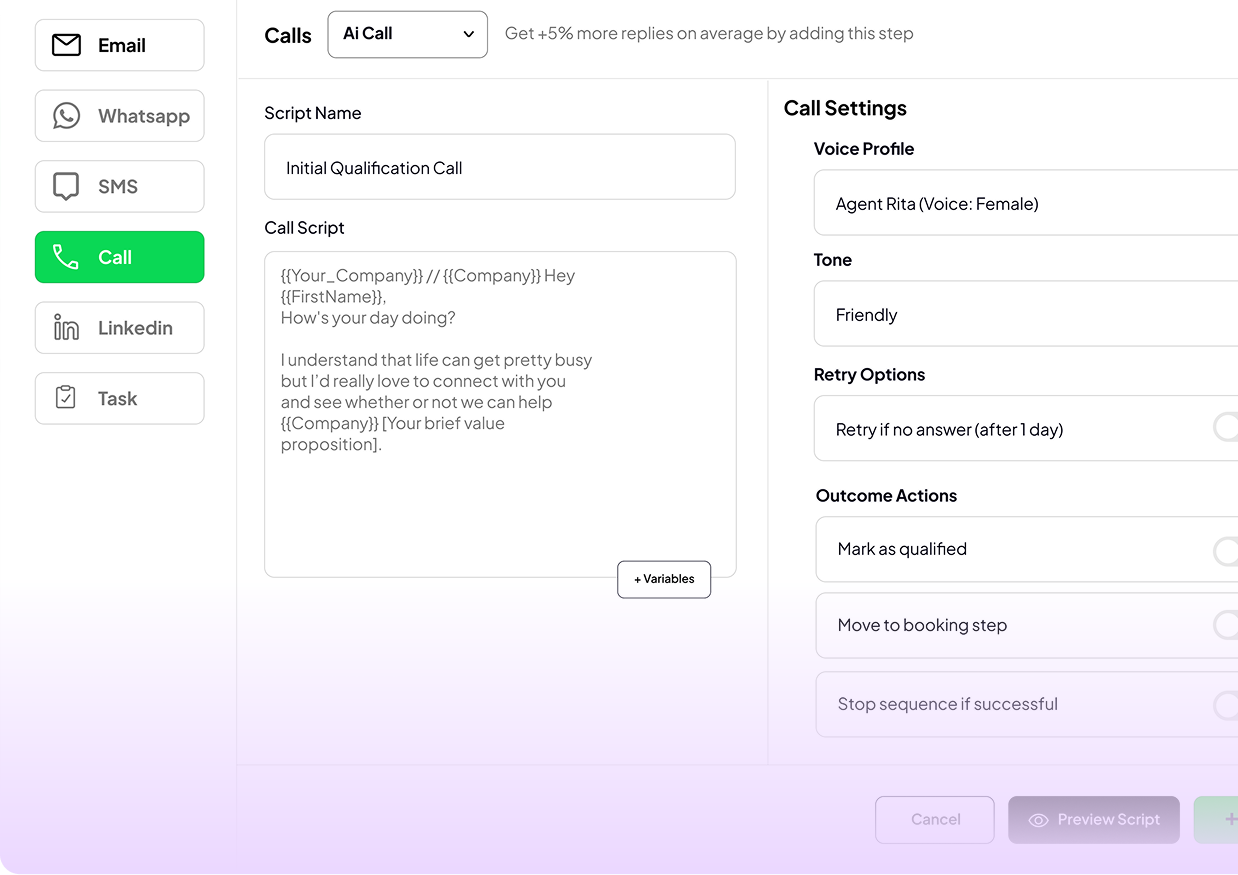Toggle Stop sequence if successful
Viewport: 1238px width, 875px height.
pyautogui.click(x=1226, y=705)
